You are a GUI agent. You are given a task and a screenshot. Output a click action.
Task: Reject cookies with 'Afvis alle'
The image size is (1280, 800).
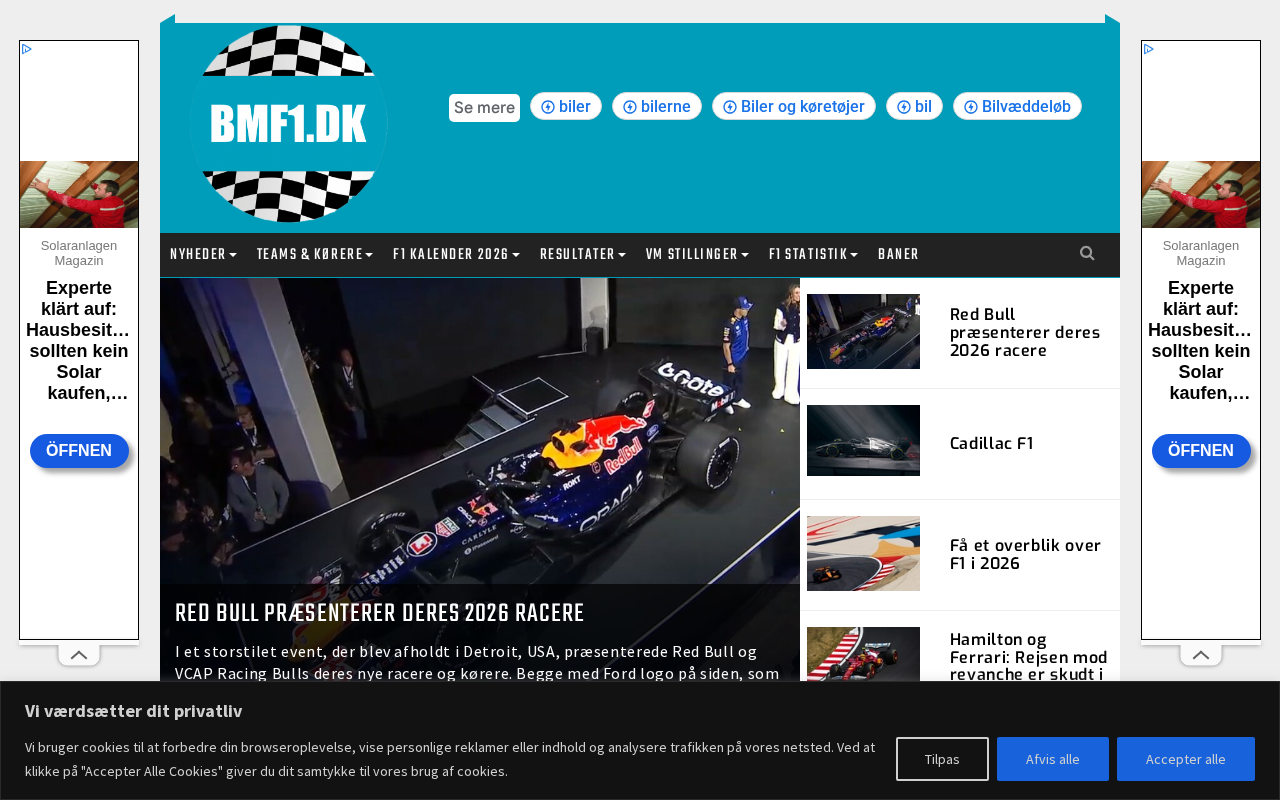point(1053,759)
